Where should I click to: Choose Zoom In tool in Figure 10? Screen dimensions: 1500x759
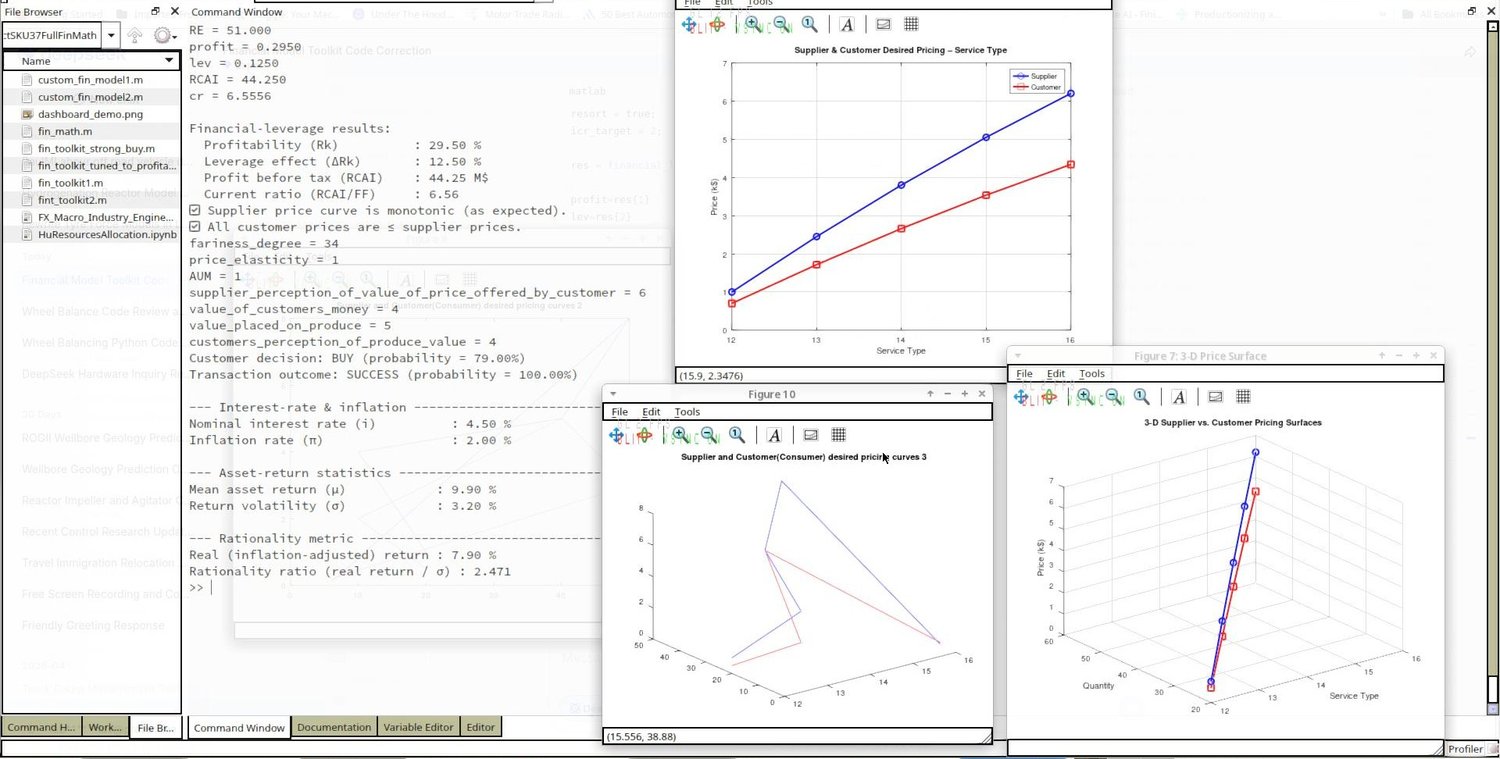point(680,435)
